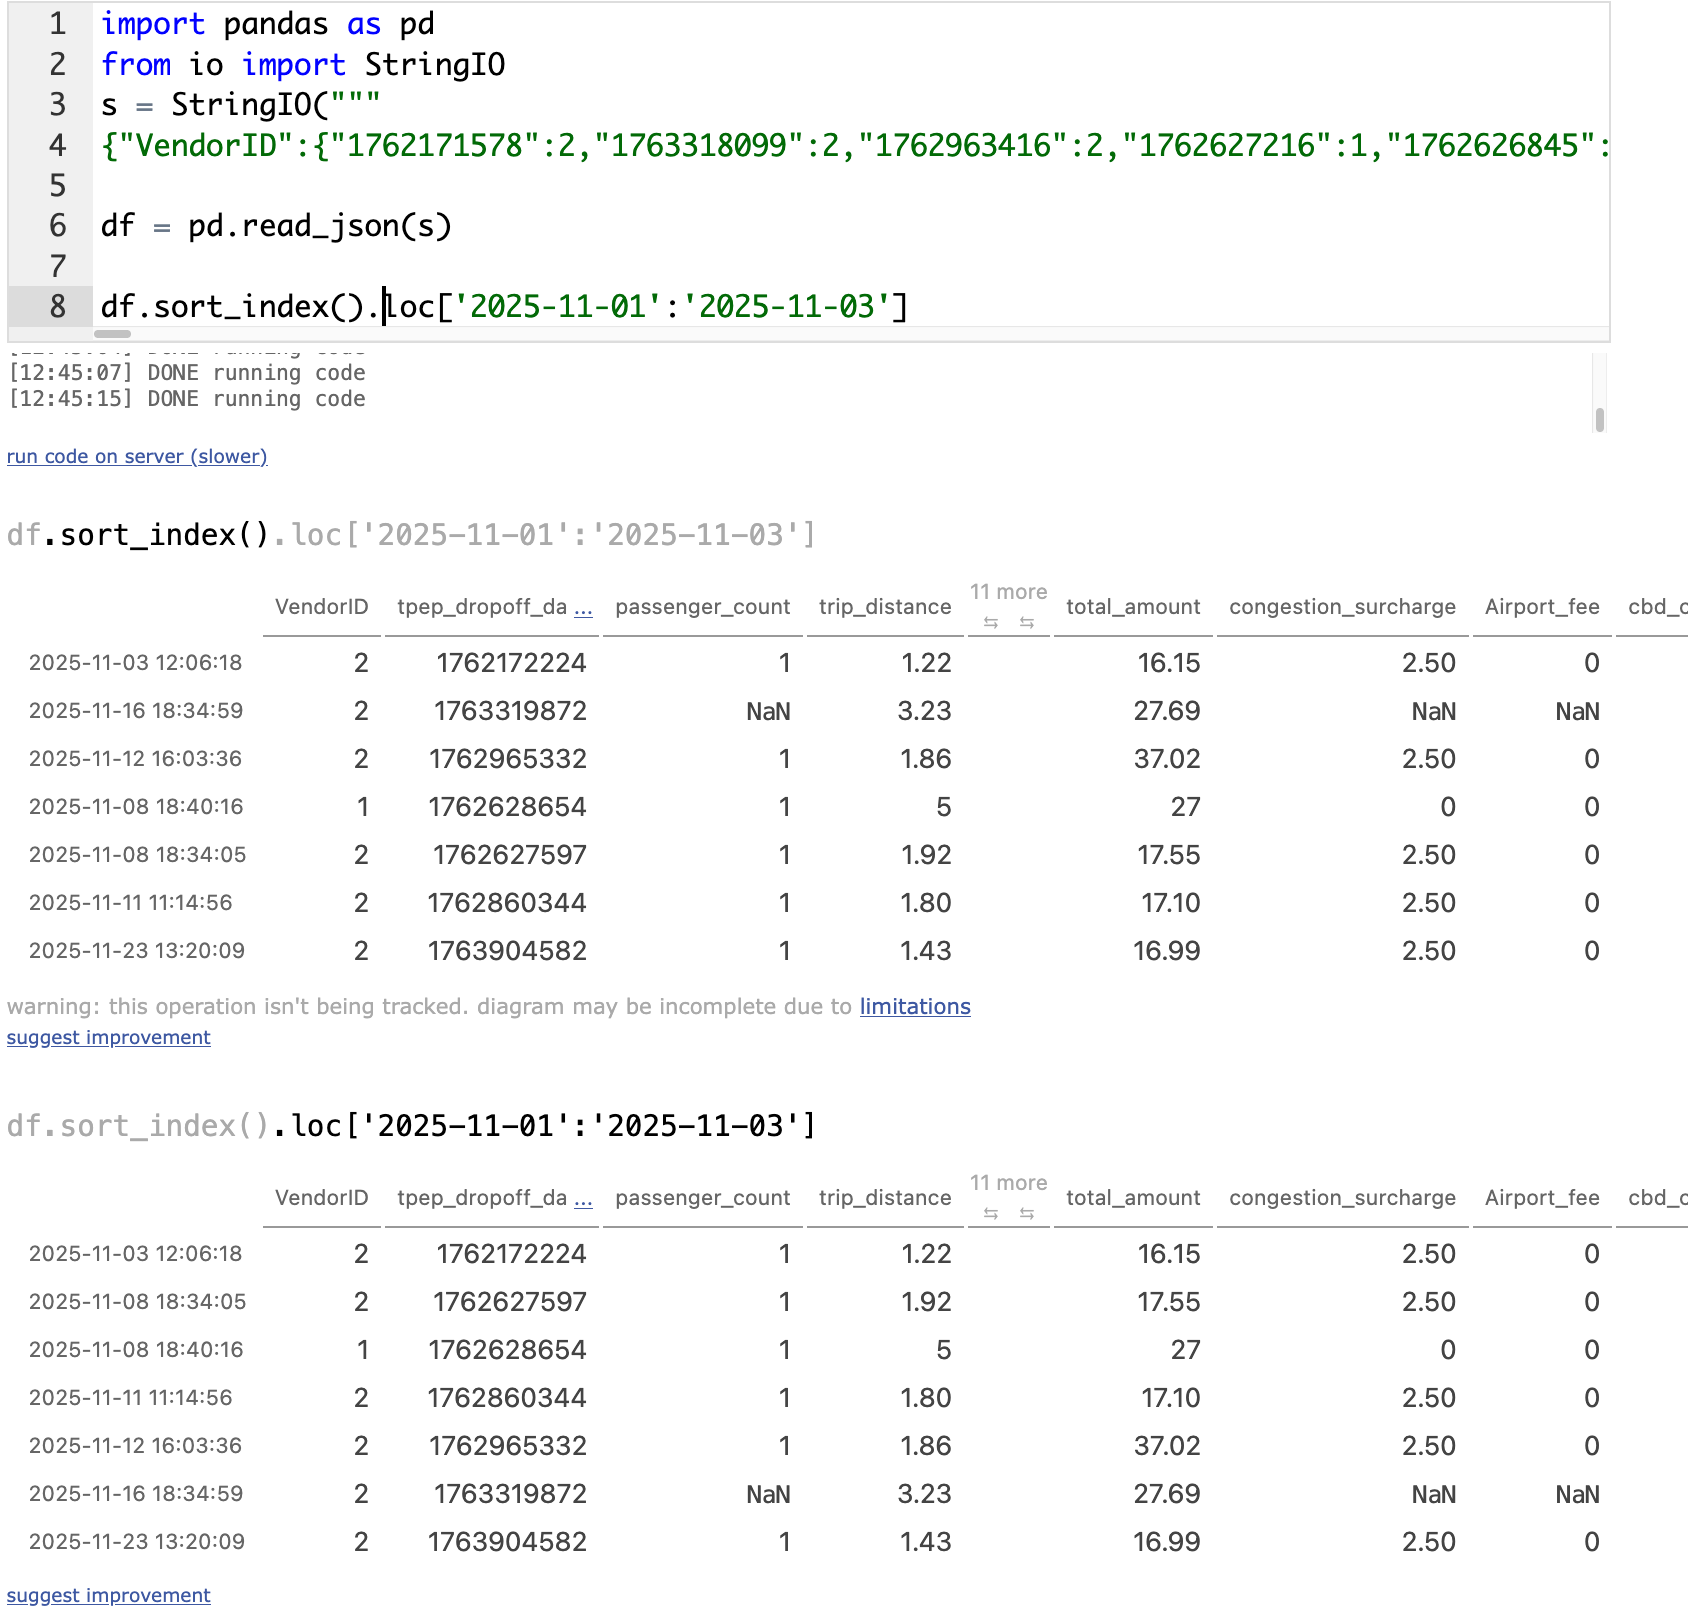Click left swap-arrows icon under '11 more' in lower table

pos(991,1213)
